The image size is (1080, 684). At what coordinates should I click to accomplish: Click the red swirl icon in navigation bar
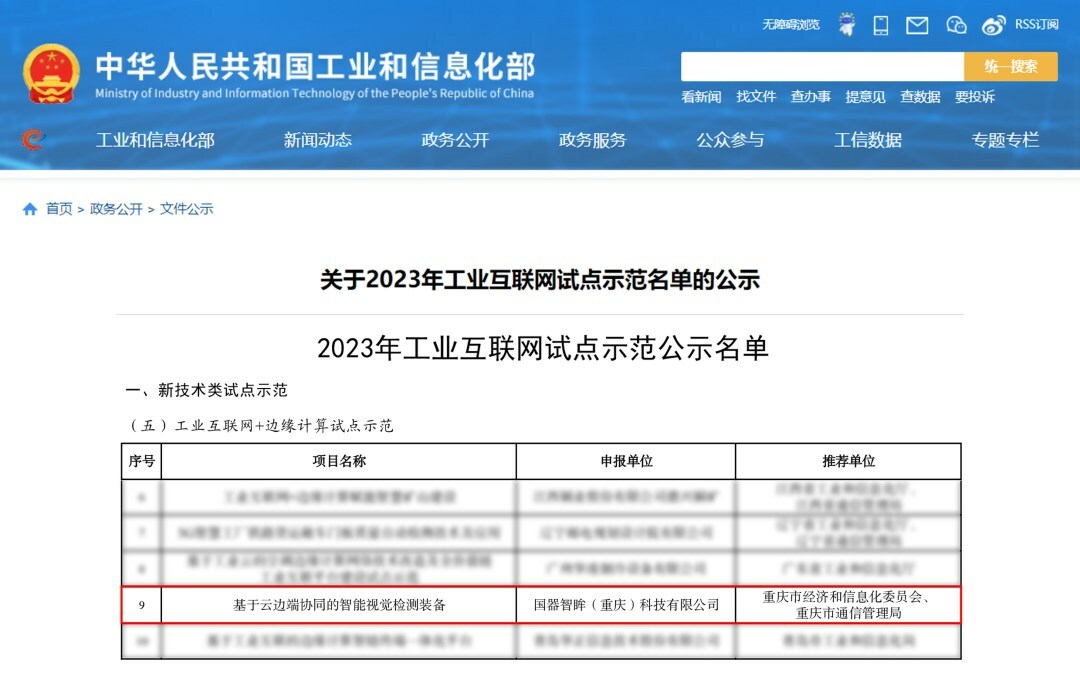click(34, 140)
